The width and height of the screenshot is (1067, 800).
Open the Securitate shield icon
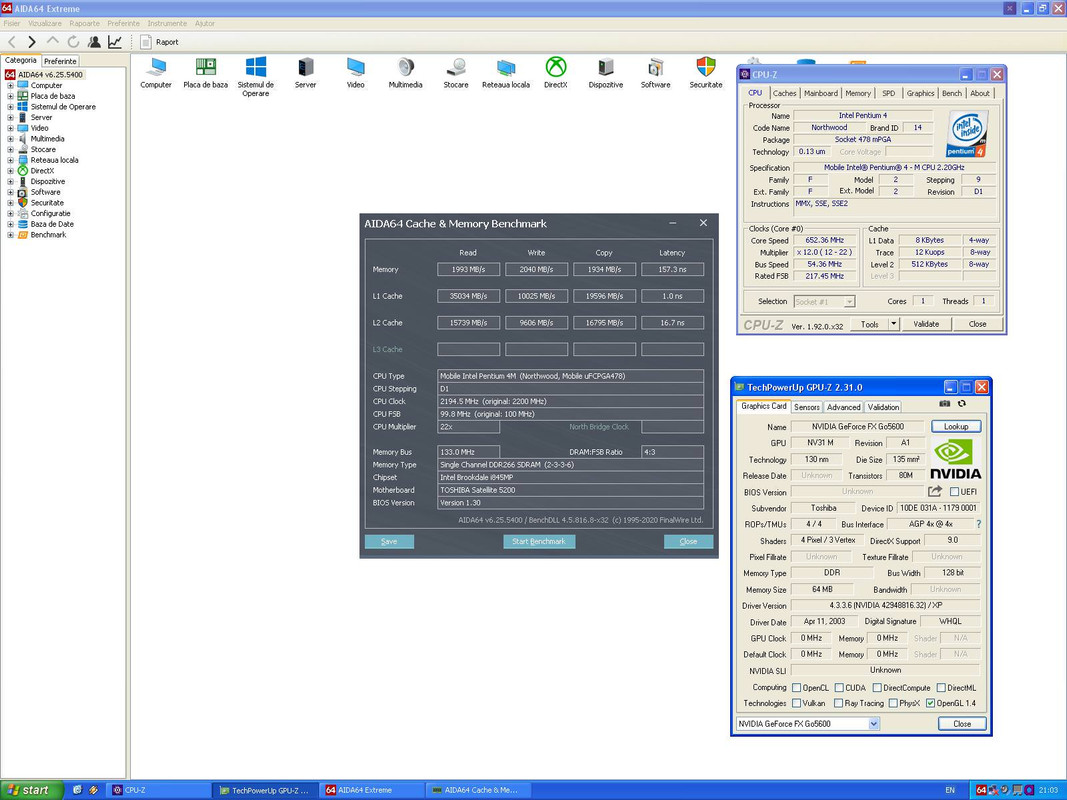(706, 73)
